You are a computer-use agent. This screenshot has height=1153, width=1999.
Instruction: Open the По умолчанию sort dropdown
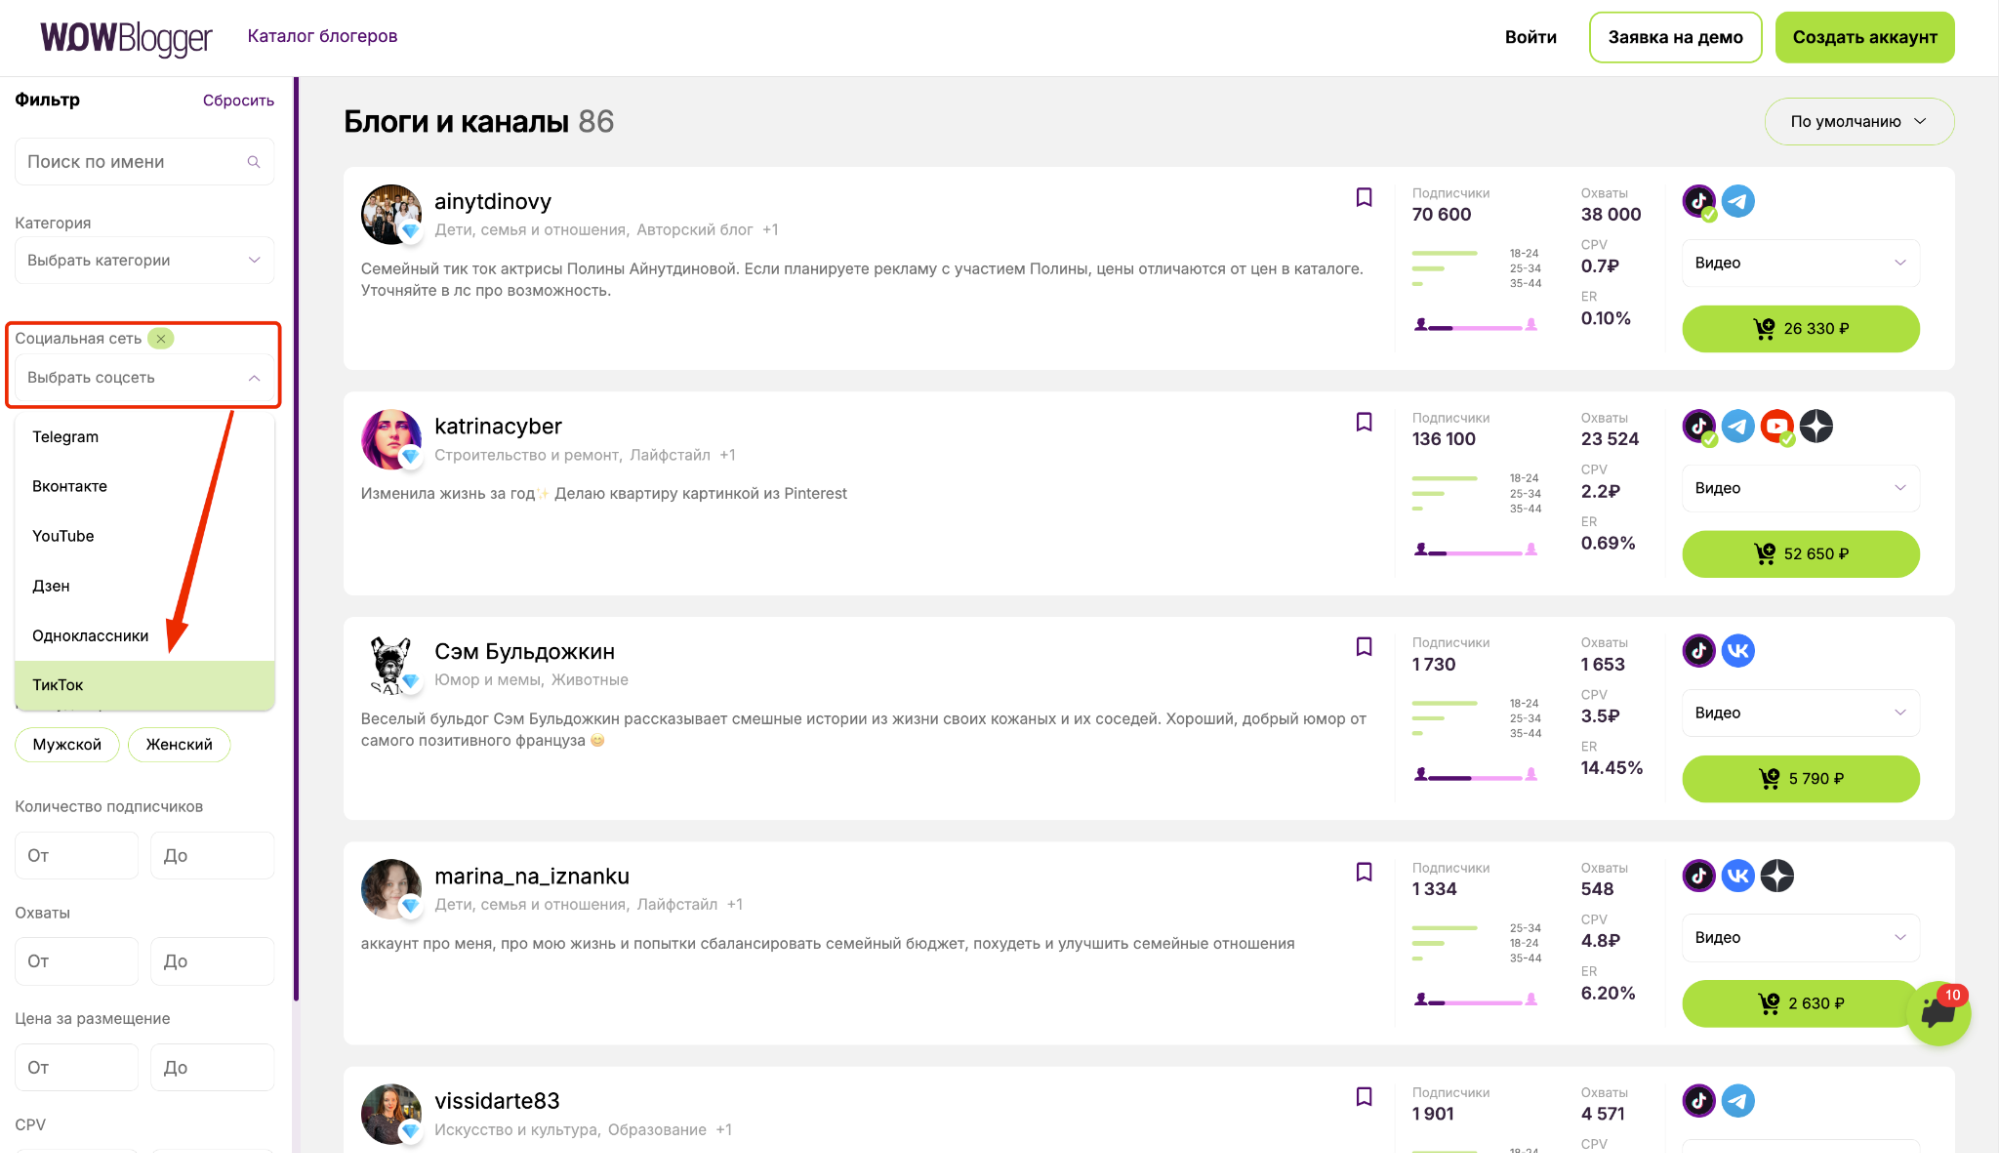tap(1858, 121)
